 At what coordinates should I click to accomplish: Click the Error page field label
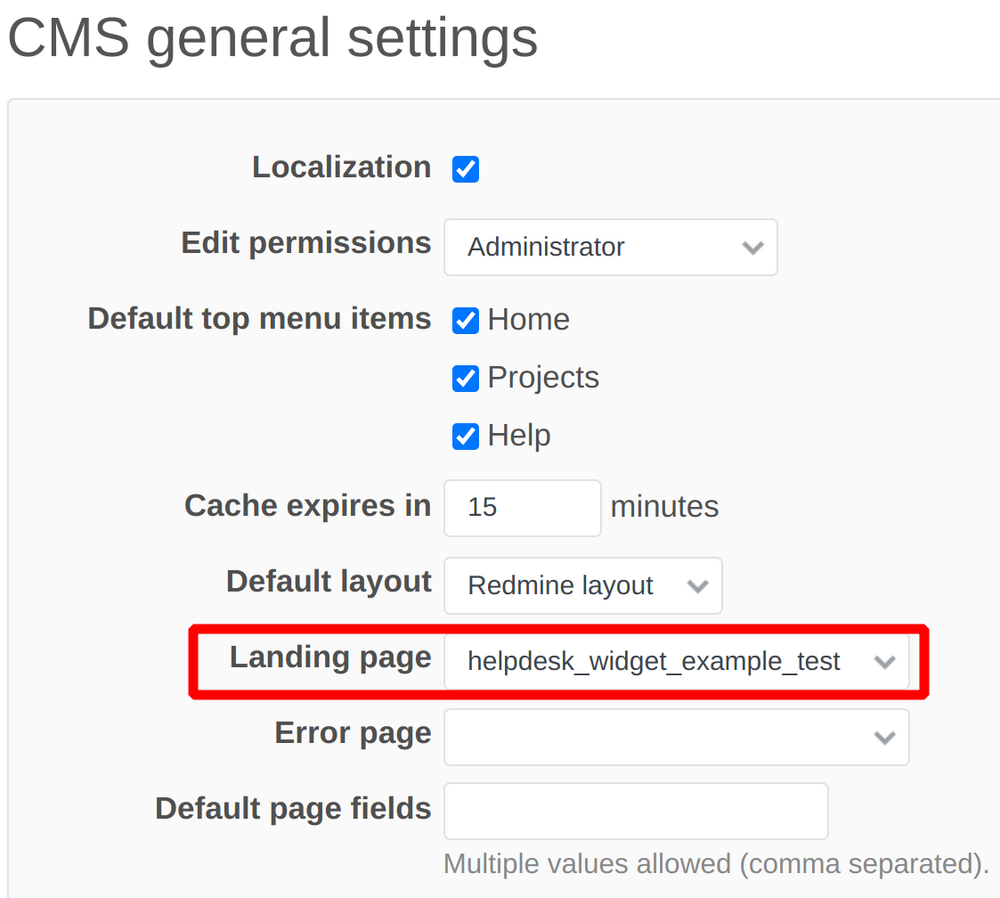pyautogui.click(x=352, y=733)
